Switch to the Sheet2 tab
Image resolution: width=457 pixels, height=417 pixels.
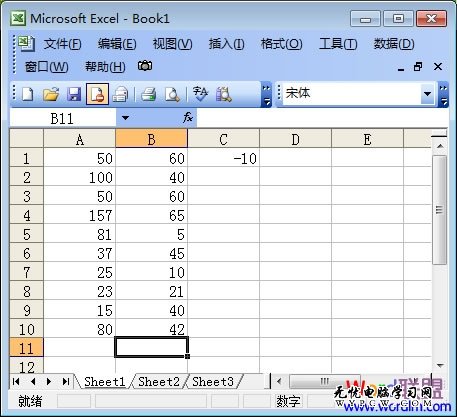pyautogui.click(x=159, y=381)
